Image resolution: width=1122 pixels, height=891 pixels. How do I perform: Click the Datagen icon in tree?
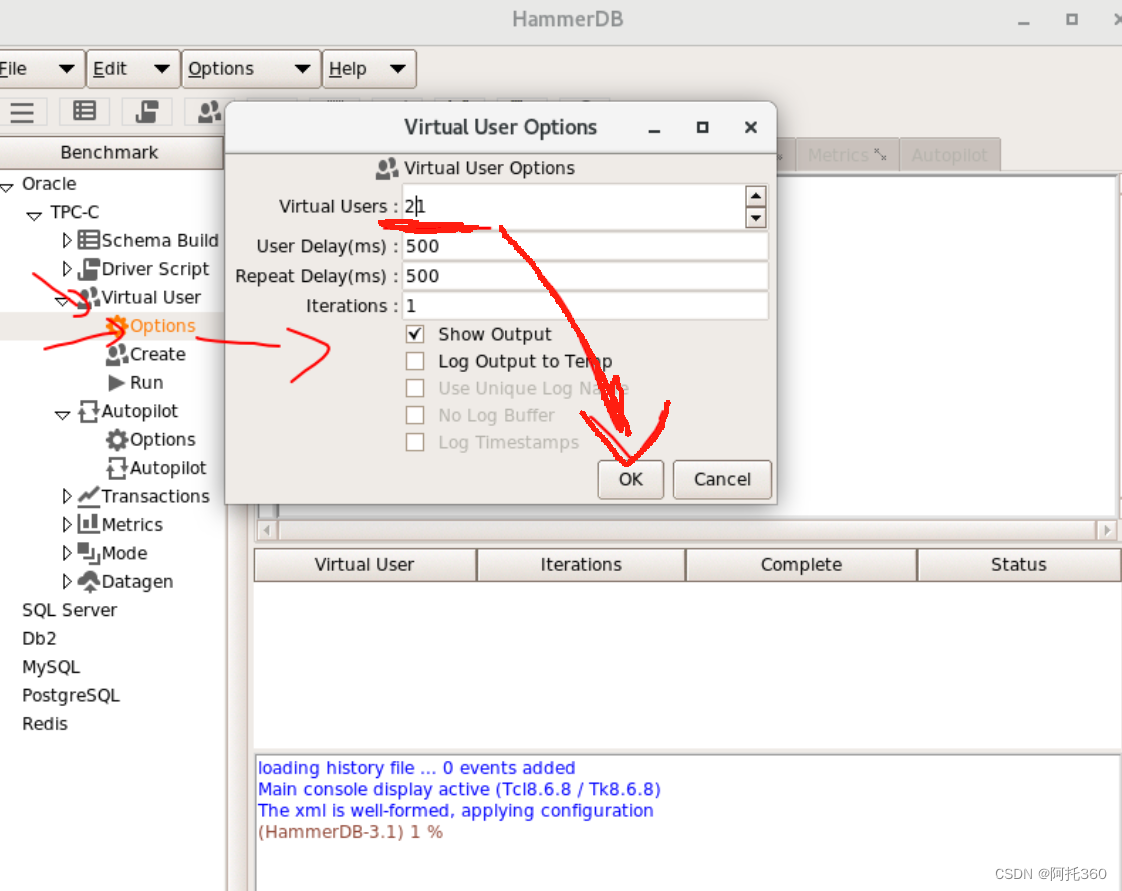tap(89, 581)
